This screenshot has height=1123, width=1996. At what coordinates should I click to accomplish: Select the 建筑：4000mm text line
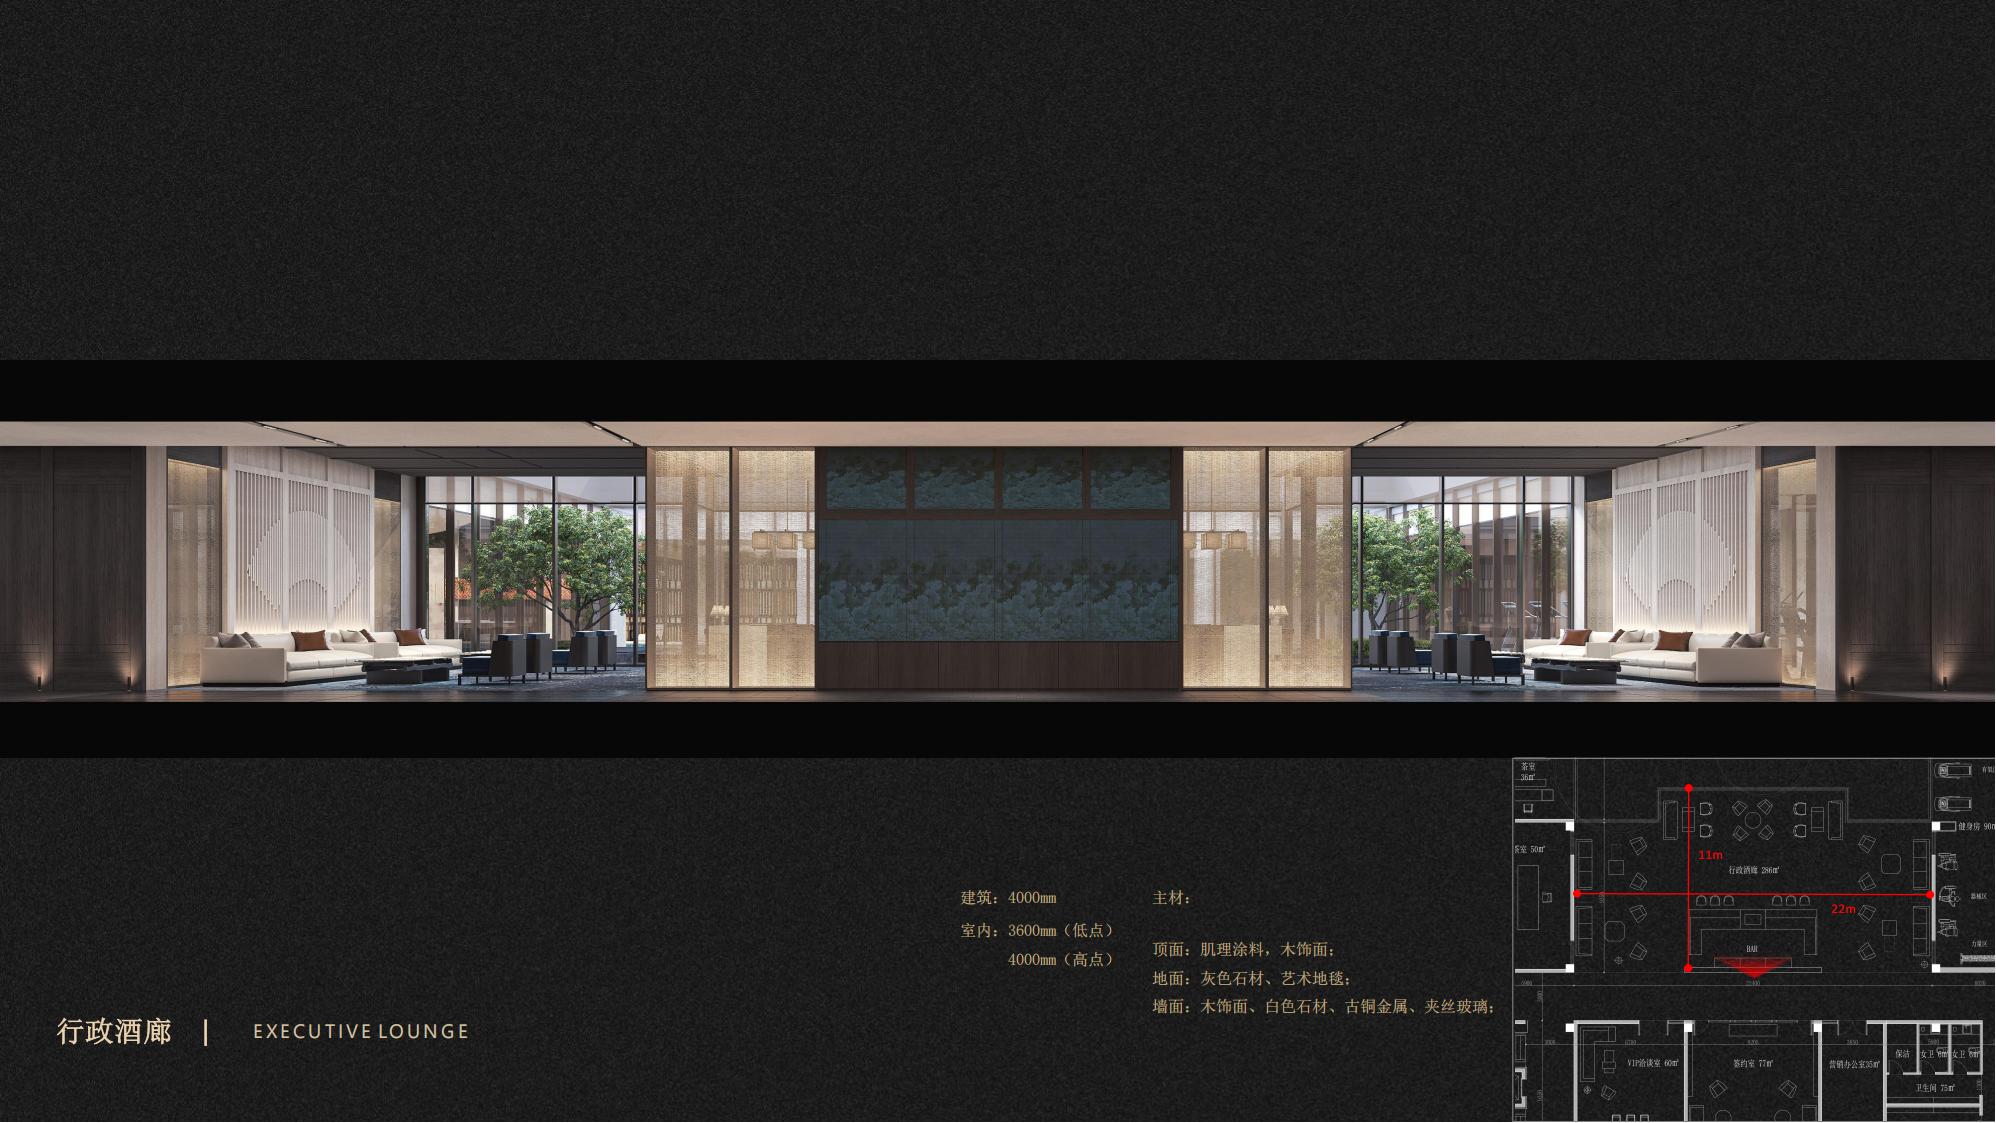point(1008,898)
